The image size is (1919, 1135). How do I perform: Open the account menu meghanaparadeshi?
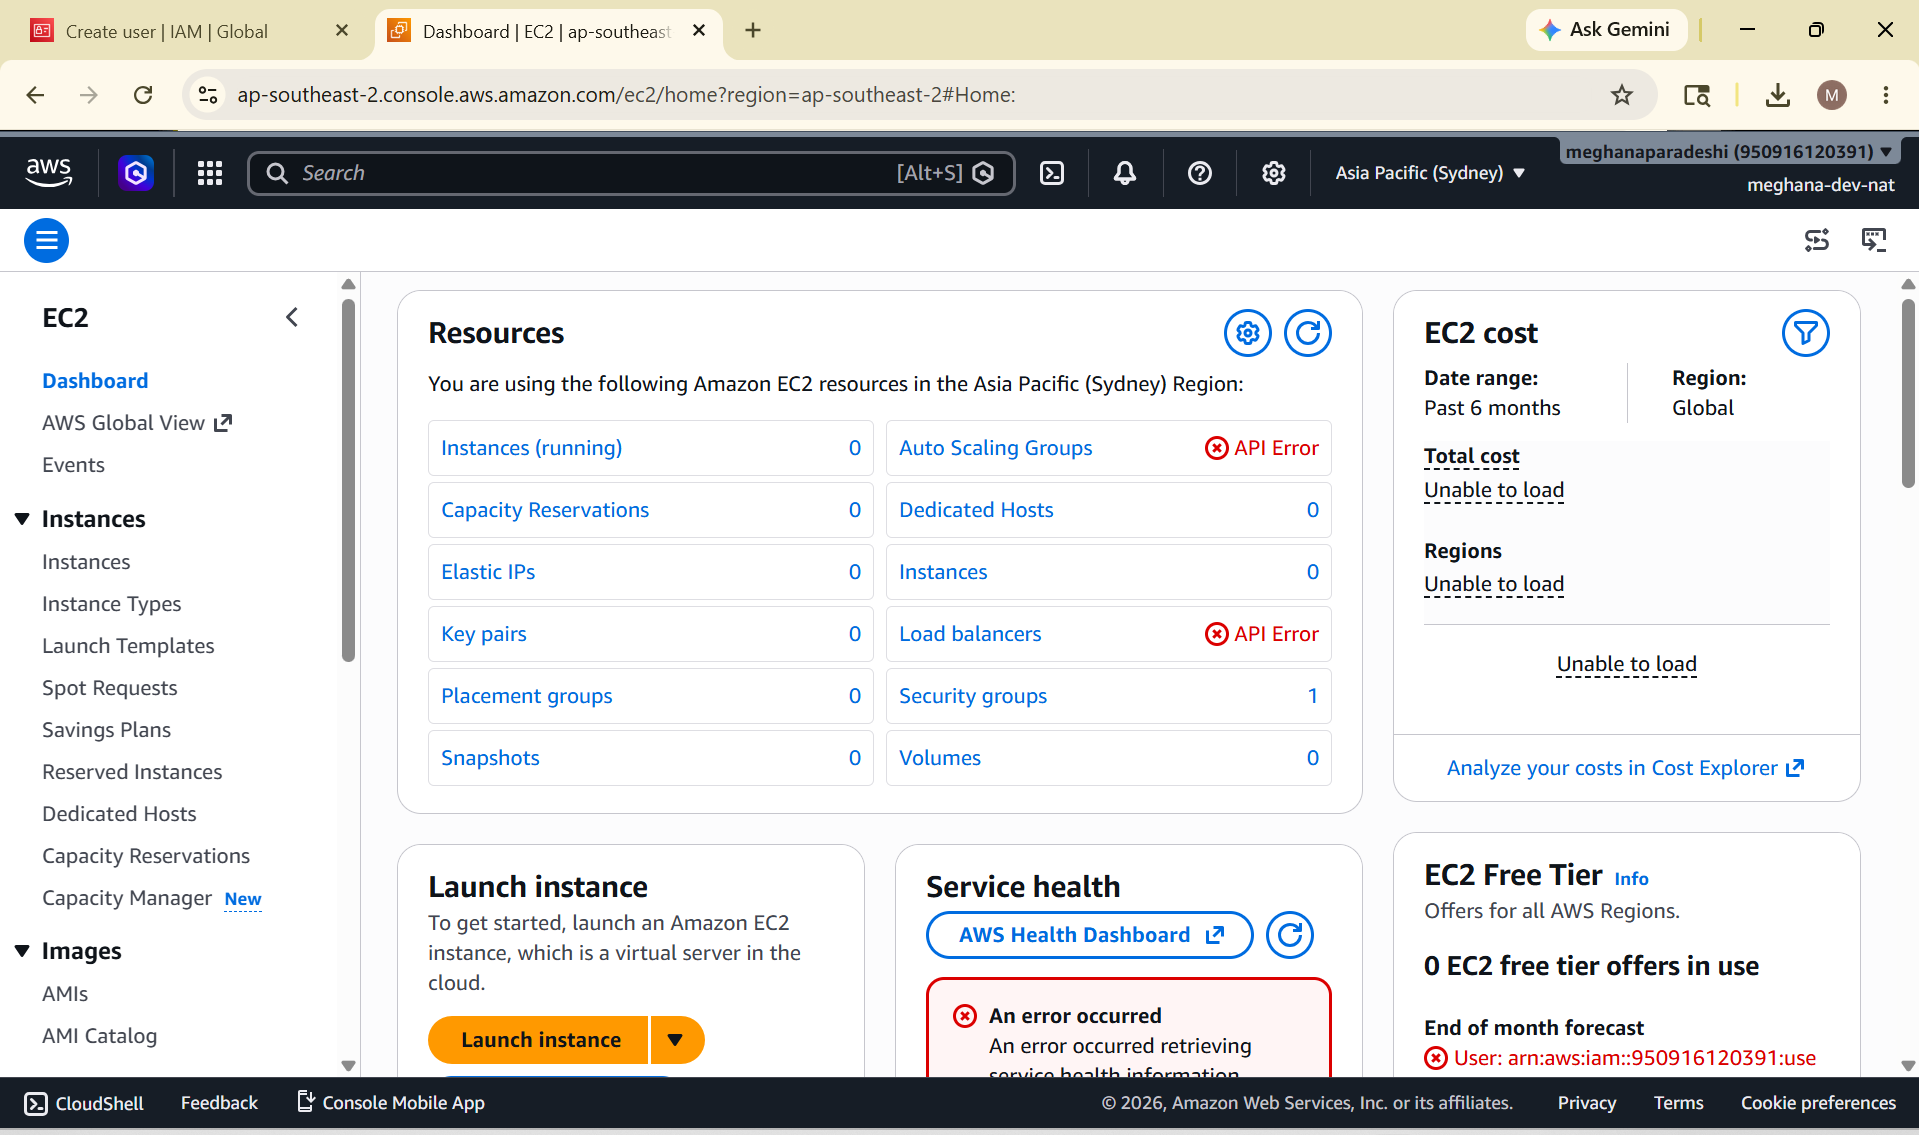(x=1729, y=152)
